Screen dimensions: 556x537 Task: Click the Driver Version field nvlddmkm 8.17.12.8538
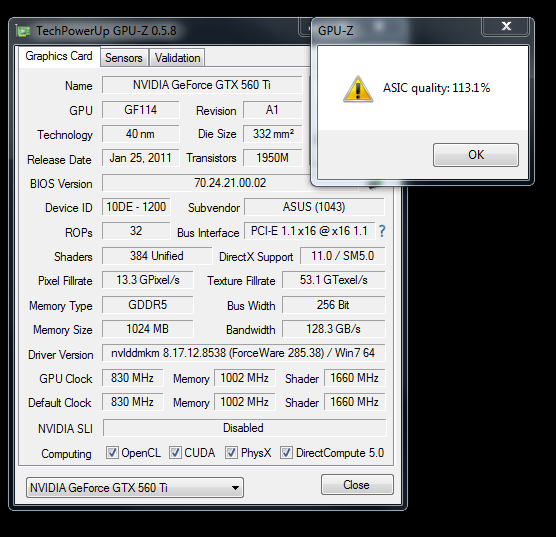[x=243, y=353]
